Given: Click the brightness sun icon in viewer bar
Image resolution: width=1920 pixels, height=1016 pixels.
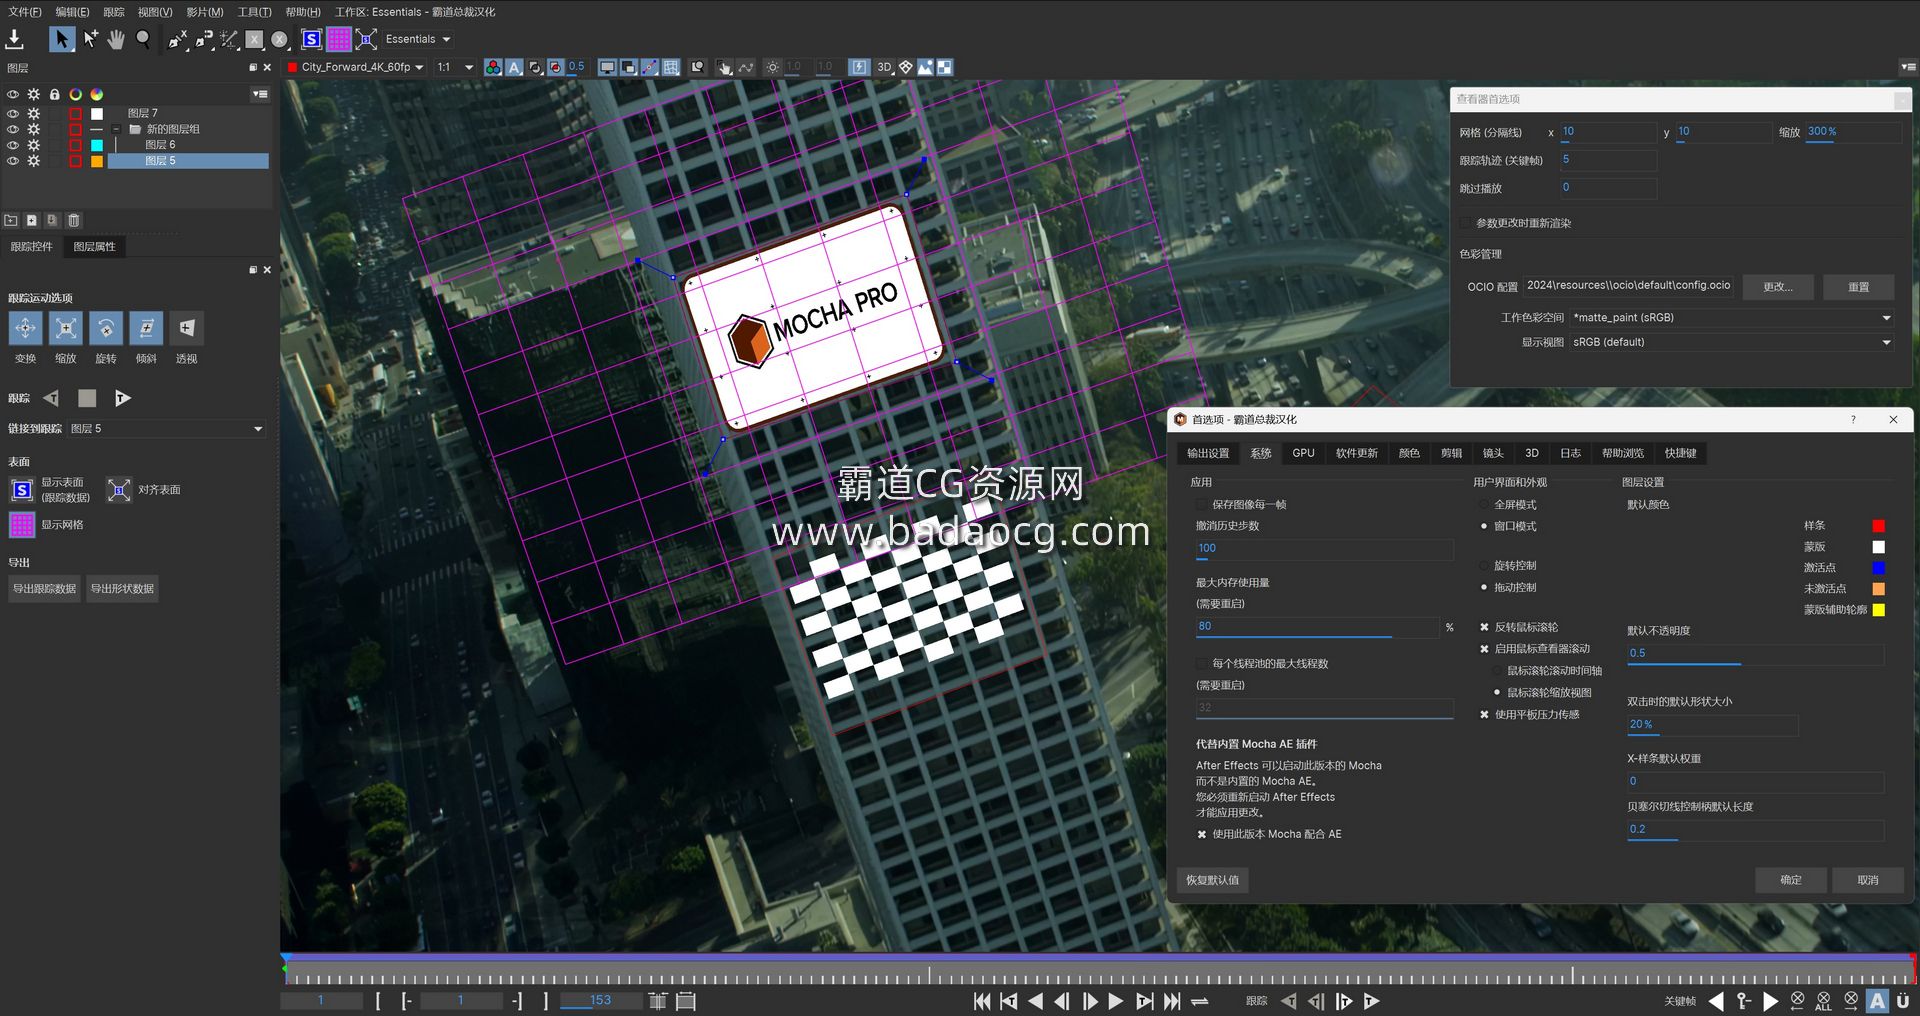Looking at the screenshot, I should pos(772,67).
